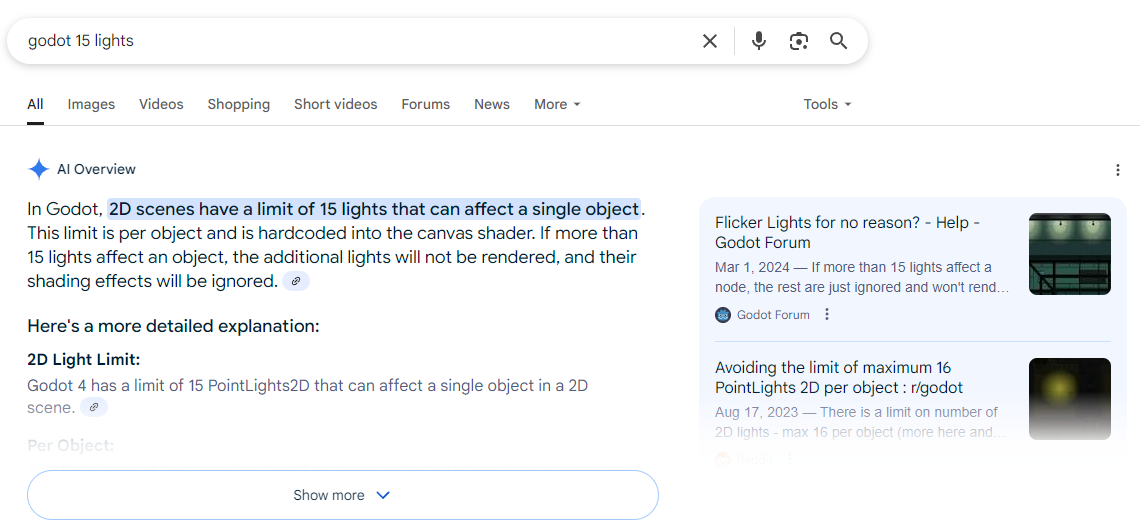Click the '2D Light Limit:' heading
This screenshot has height=531, width=1140.
click(x=84, y=360)
